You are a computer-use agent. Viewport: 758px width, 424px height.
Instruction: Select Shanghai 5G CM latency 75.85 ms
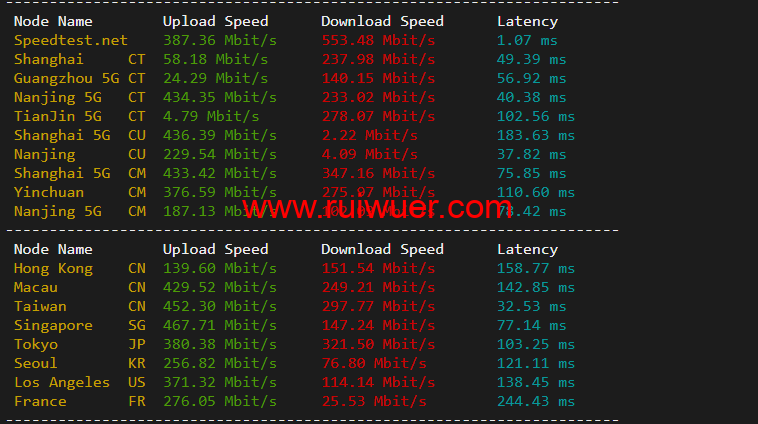point(531,173)
